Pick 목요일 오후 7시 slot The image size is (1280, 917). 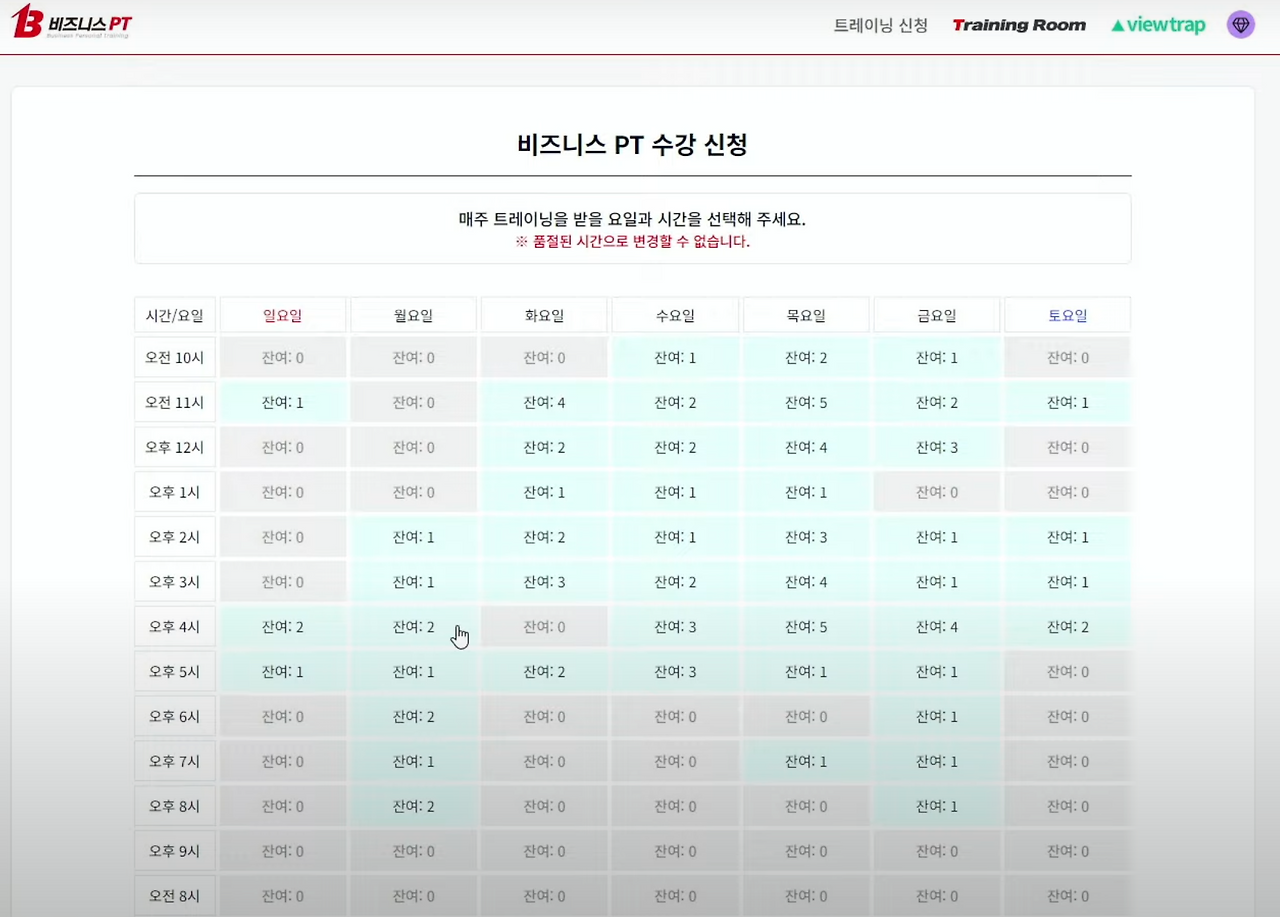coord(806,762)
